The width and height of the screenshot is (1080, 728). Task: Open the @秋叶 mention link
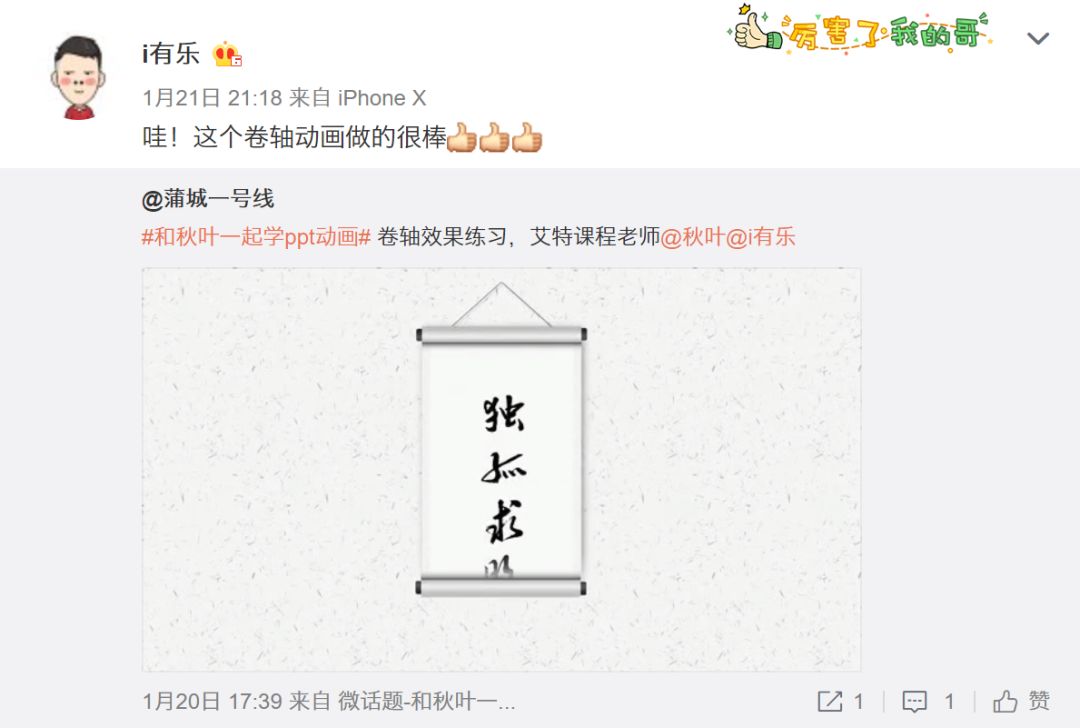coord(692,237)
